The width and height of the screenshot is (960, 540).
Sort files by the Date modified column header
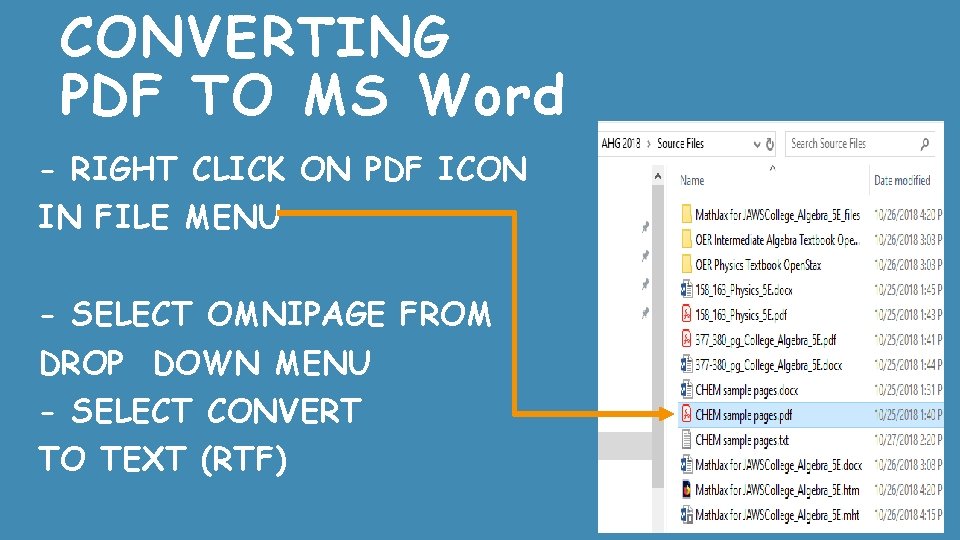click(902, 181)
